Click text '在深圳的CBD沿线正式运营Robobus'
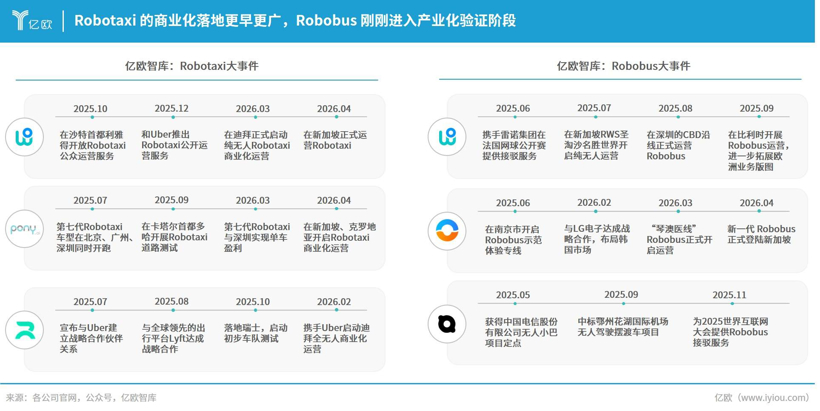820x411 pixels. click(678, 145)
